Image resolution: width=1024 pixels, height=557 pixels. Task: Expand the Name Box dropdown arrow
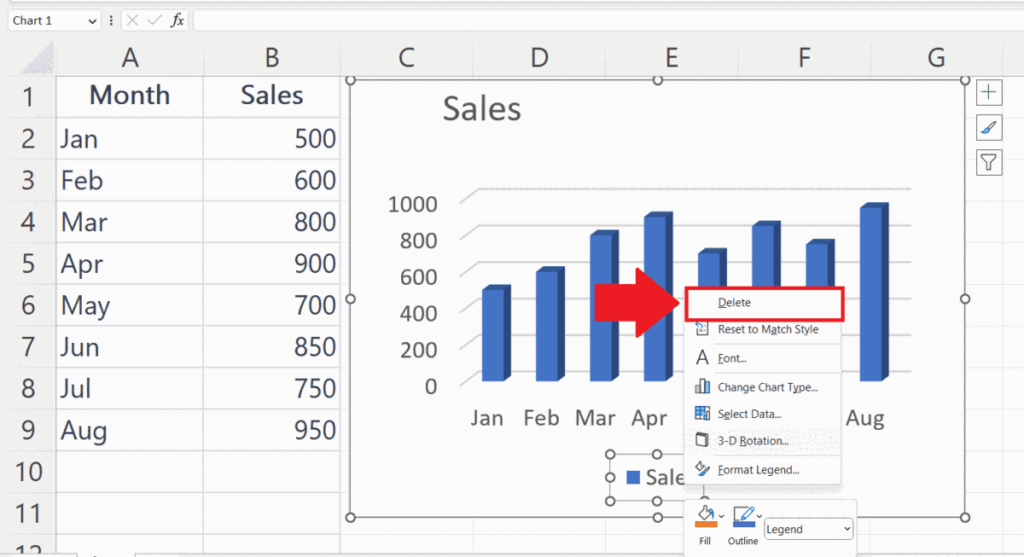[x=93, y=21]
